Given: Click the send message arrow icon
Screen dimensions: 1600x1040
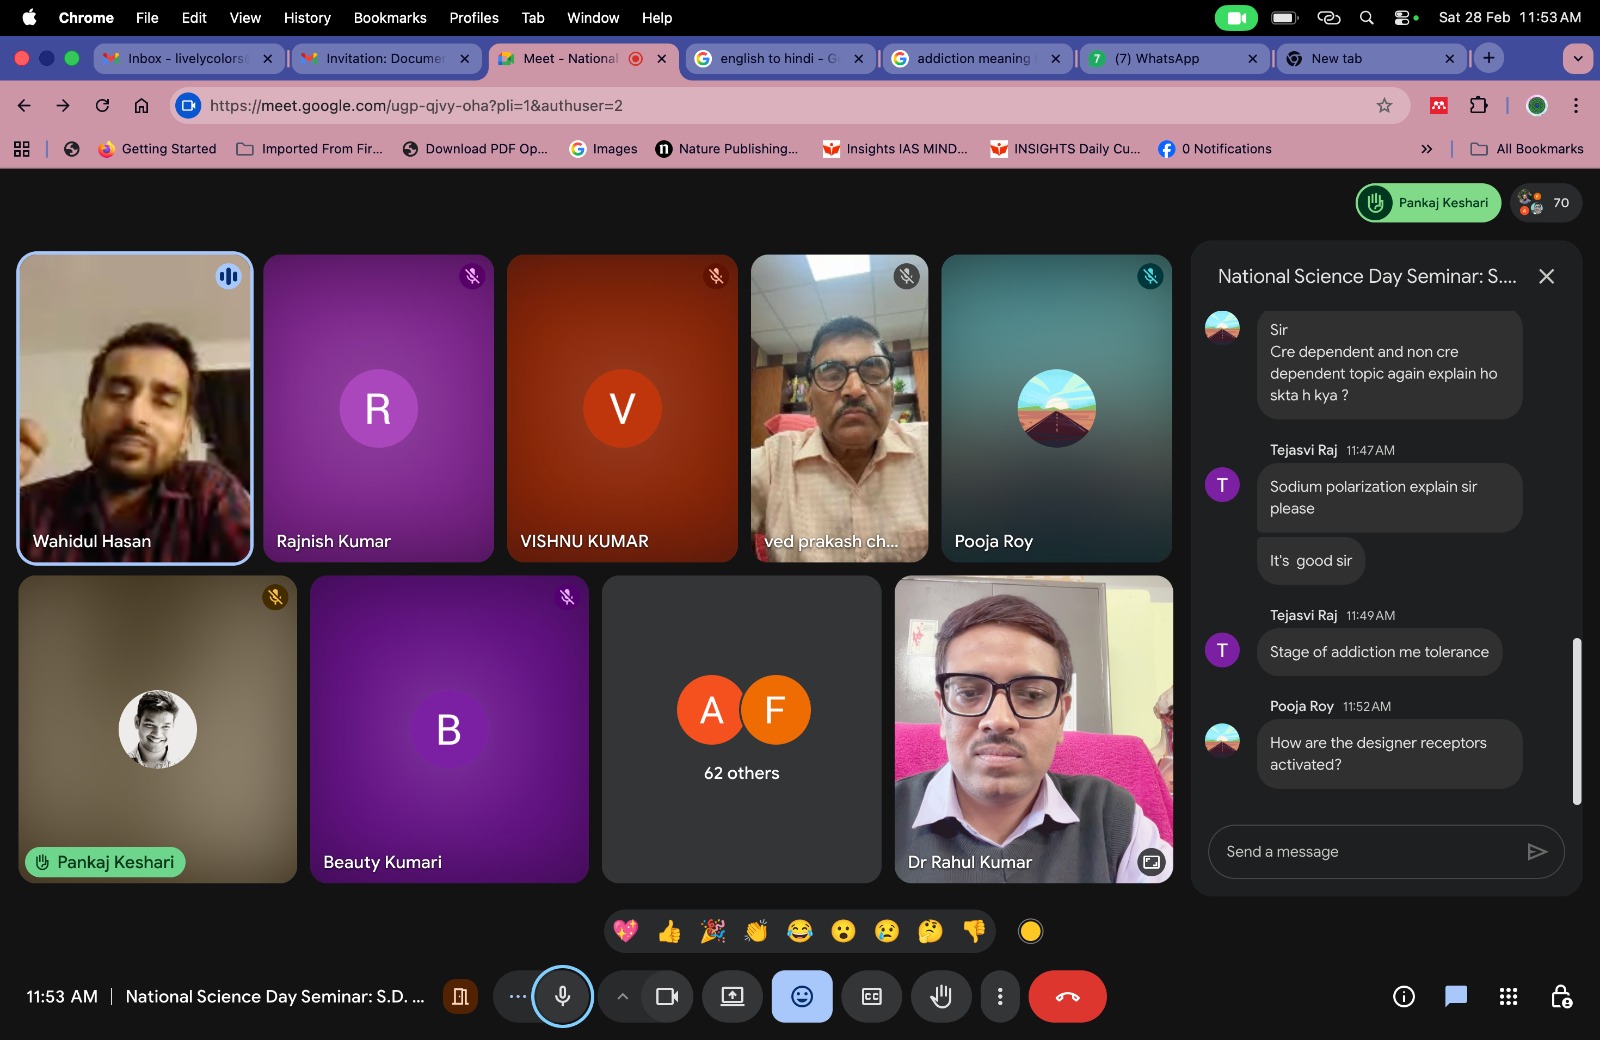Looking at the screenshot, I should 1537,852.
